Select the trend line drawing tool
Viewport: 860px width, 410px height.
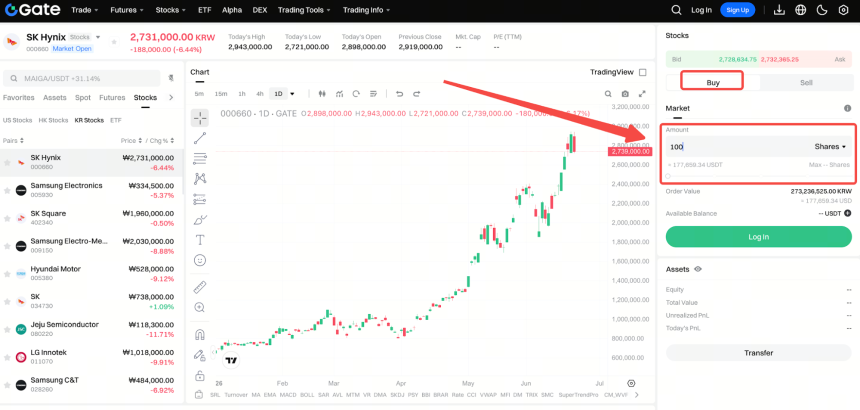point(200,138)
